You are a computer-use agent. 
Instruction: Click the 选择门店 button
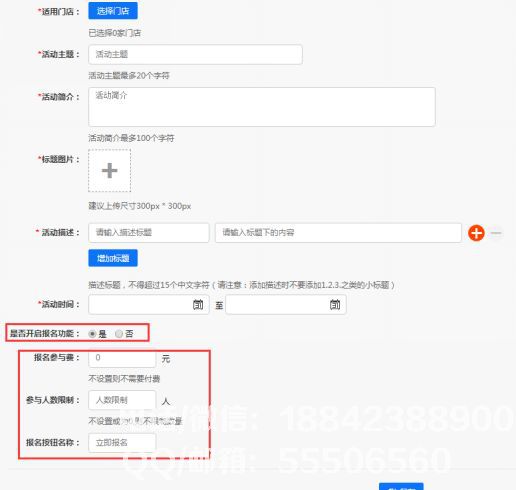pos(113,11)
